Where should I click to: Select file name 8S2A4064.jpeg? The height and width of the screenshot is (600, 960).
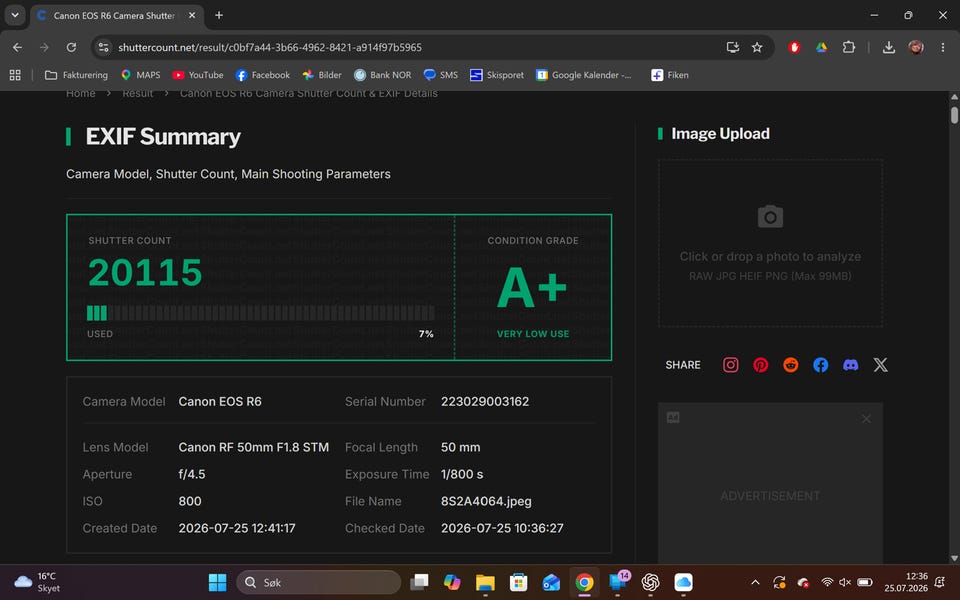tap(486, 501)
